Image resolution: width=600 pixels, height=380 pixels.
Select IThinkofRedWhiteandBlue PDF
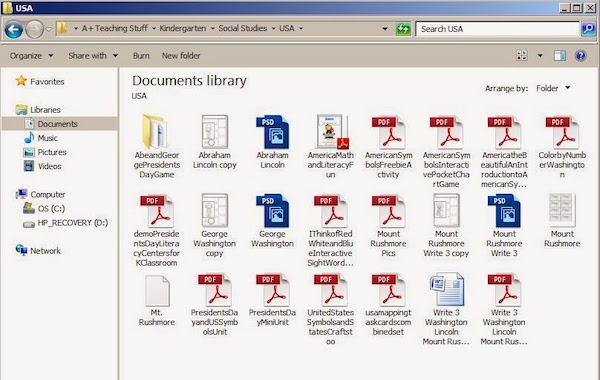(x=331, y=230)
